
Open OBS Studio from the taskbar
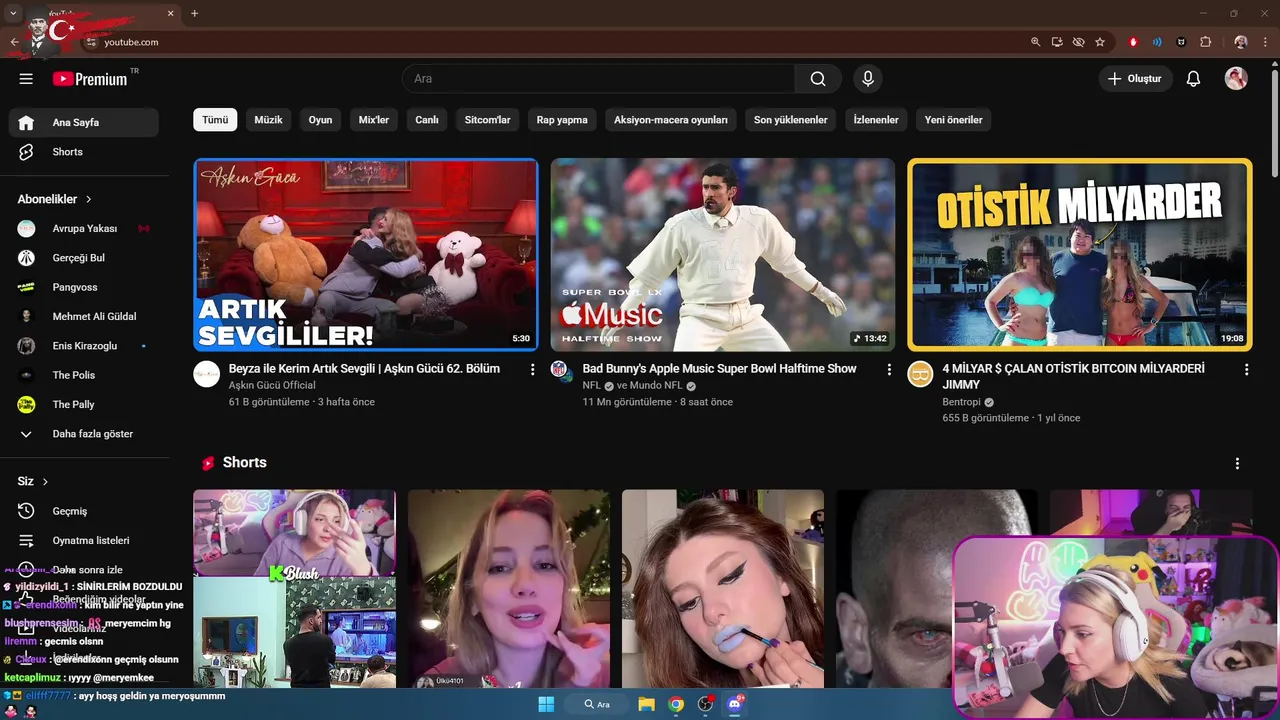706,704
